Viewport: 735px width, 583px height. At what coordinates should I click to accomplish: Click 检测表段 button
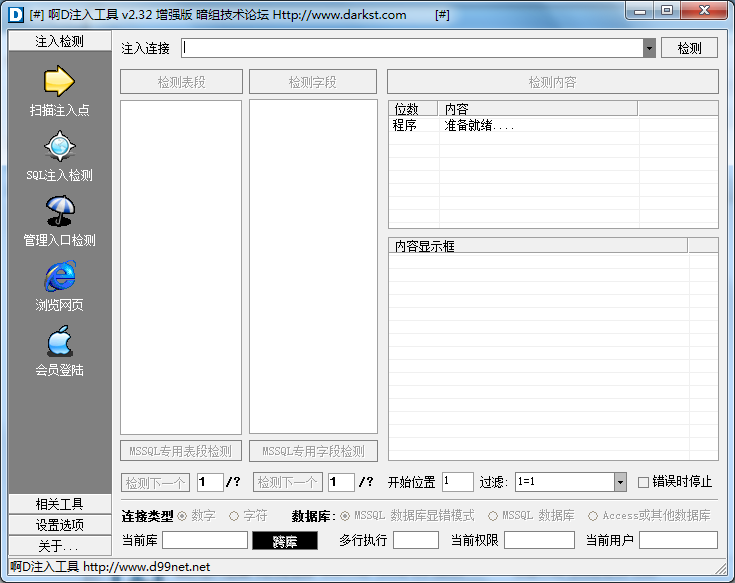(x=181, y=82)
